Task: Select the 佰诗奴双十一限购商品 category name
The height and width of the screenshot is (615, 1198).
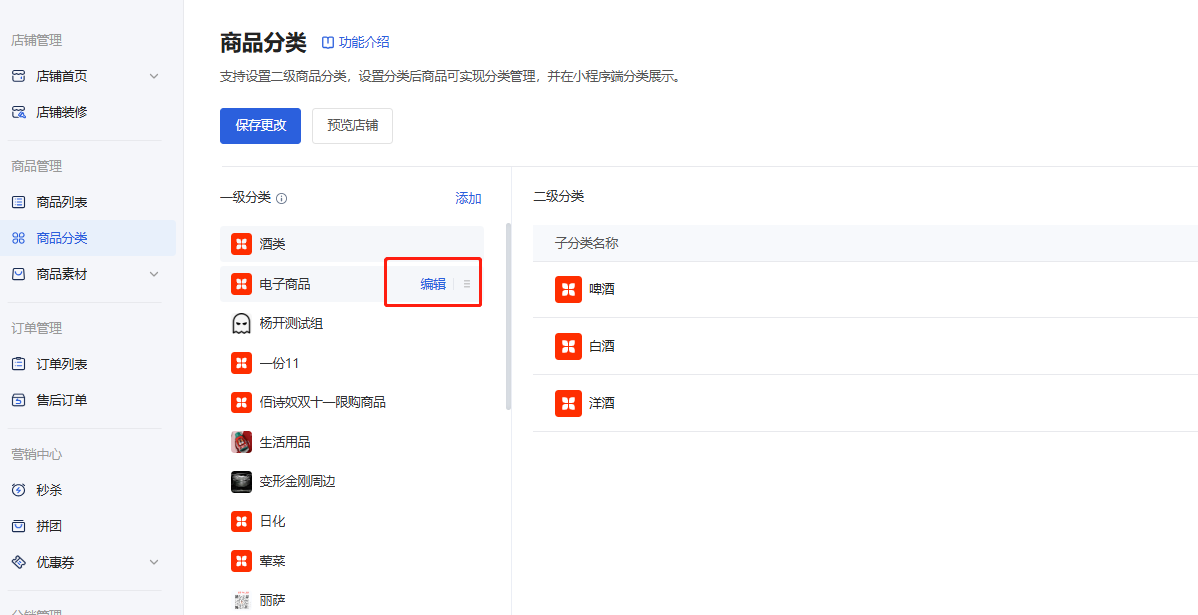Action: (x=322, y=402)
